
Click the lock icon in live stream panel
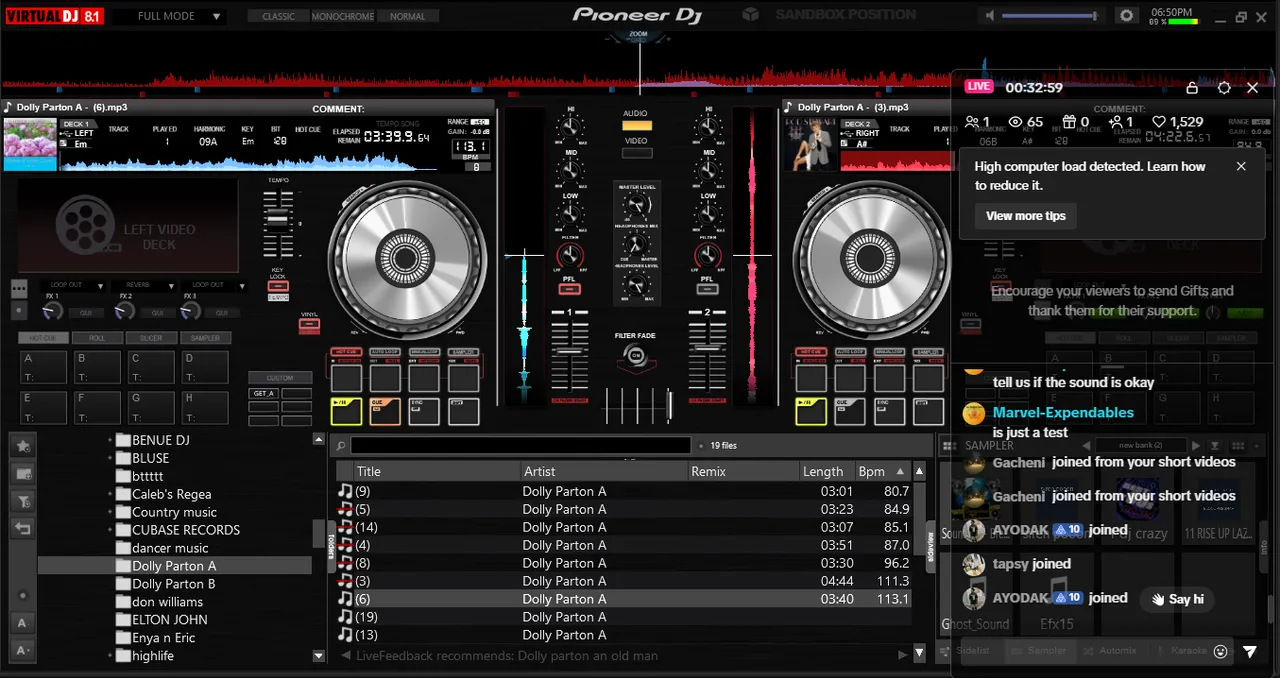coord(1192,88)
